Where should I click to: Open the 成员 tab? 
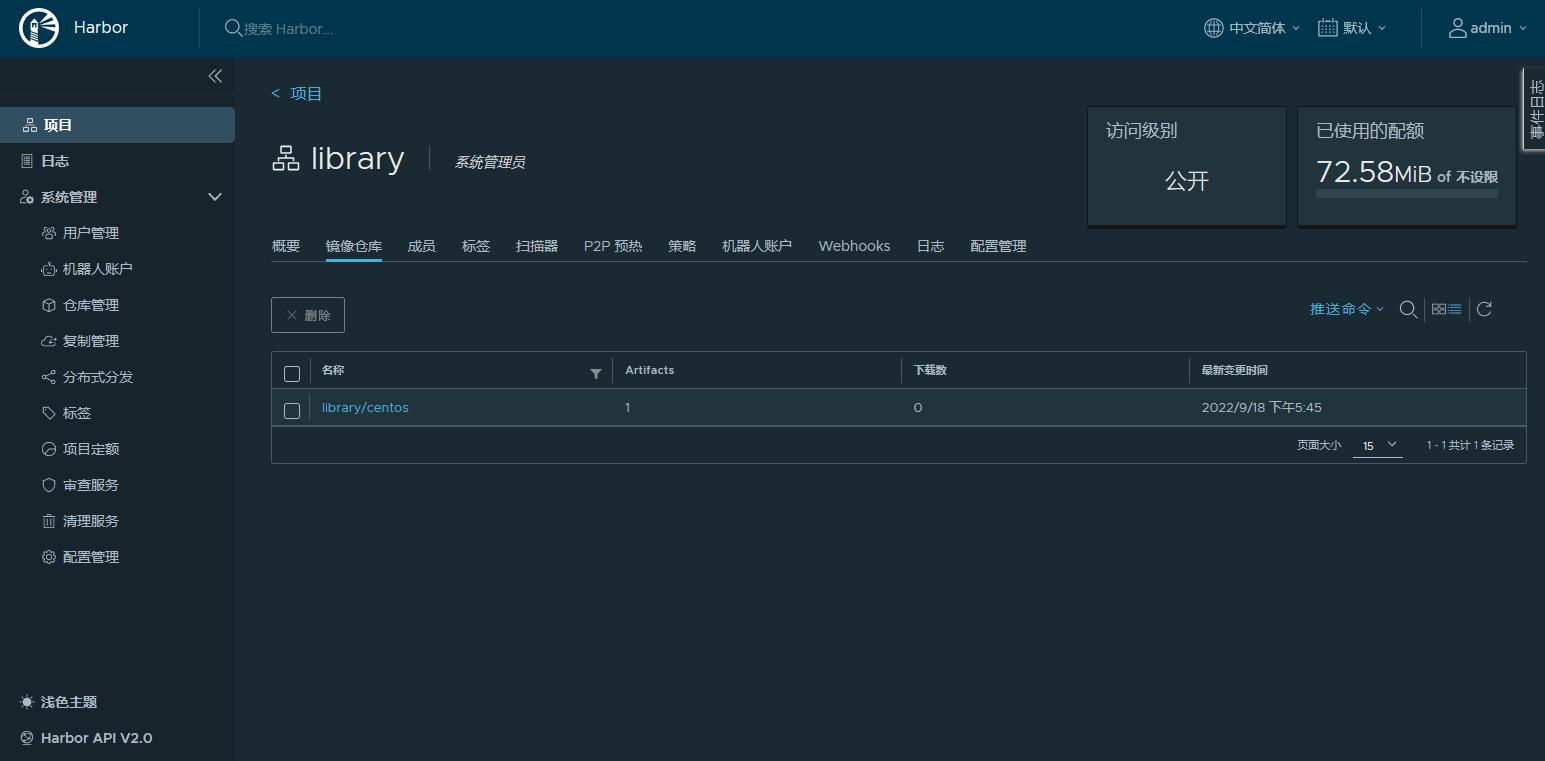pos(422,246)
